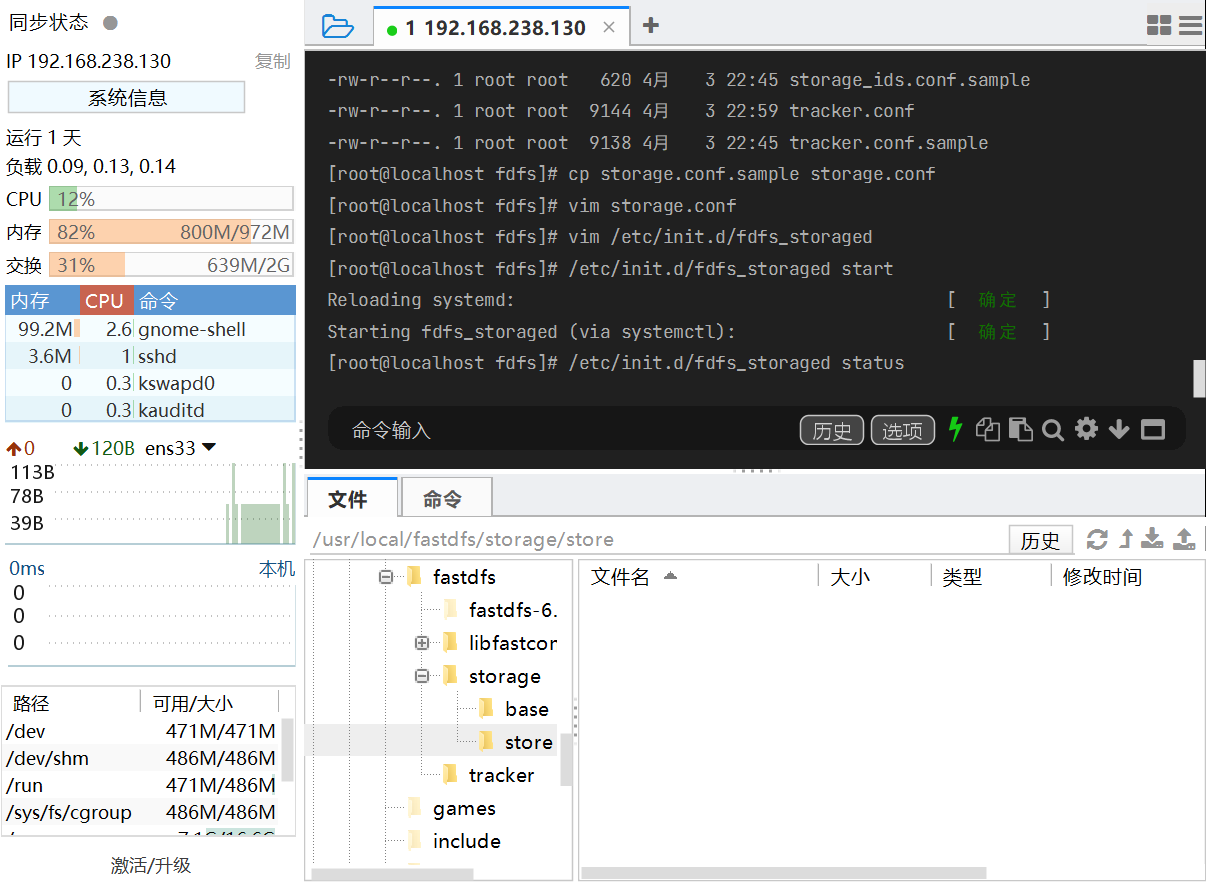Sort files by 文件名 column arrow
Viewport: 1206px width, 884px height.
click(x=670, y=577)
